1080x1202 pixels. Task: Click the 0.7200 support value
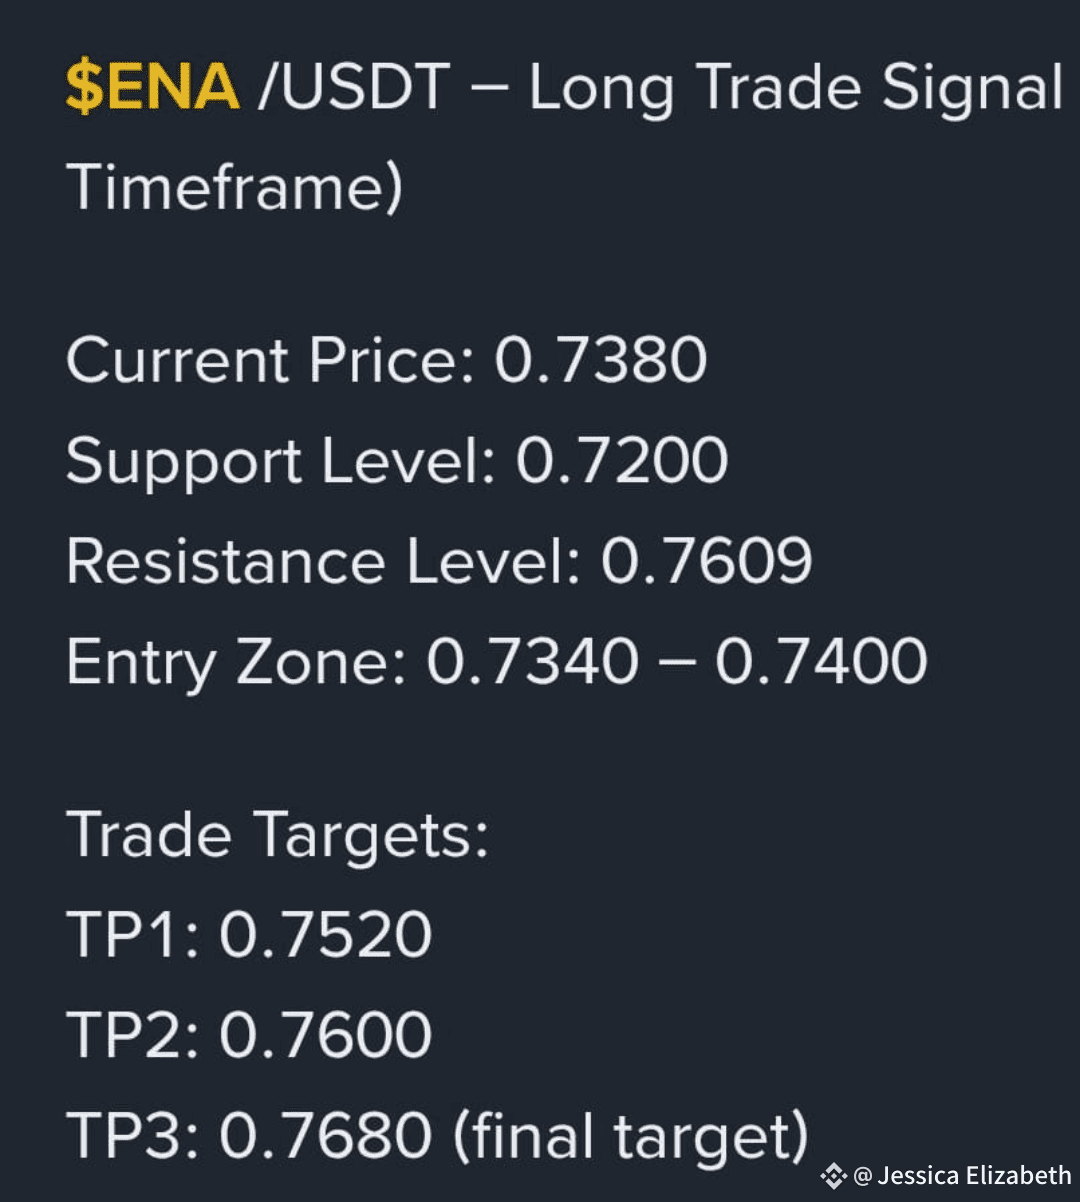pyautogui.click(x=622, y=461)
